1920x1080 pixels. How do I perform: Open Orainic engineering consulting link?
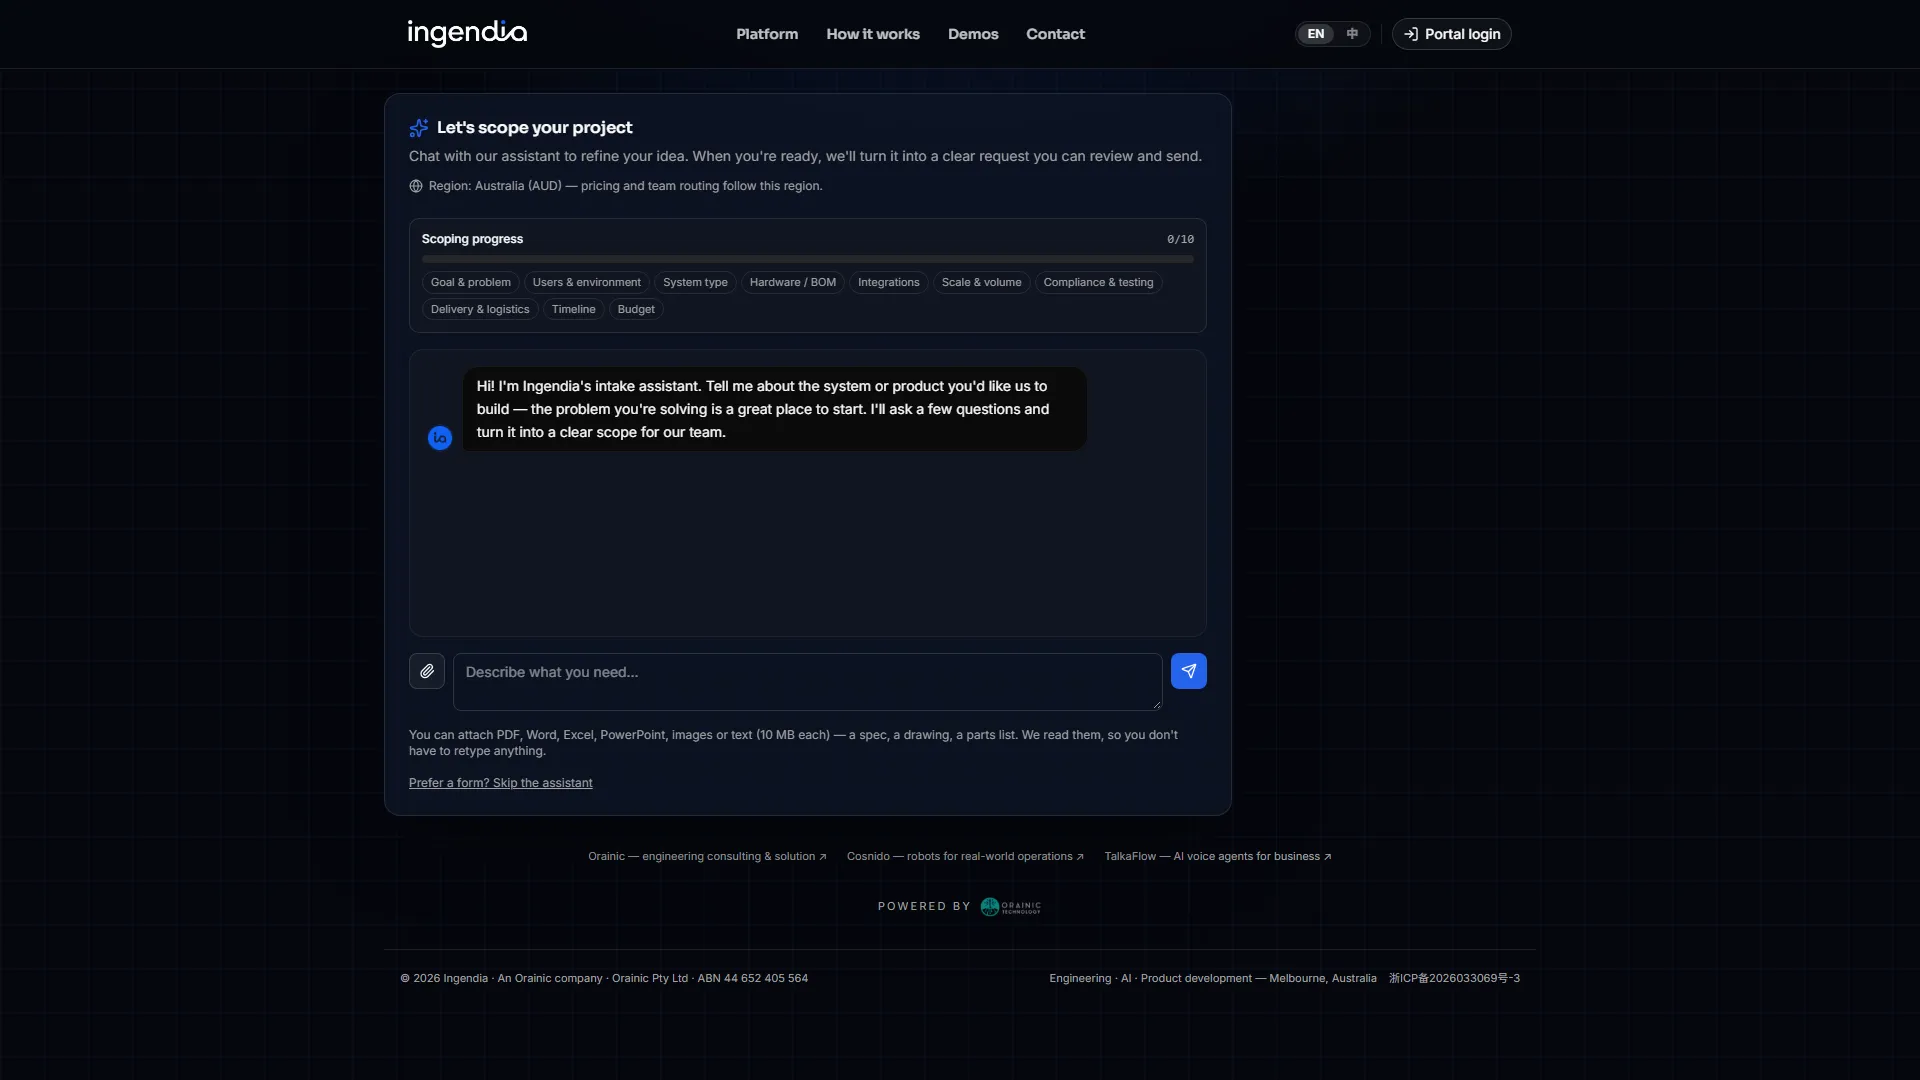(707, 857)
